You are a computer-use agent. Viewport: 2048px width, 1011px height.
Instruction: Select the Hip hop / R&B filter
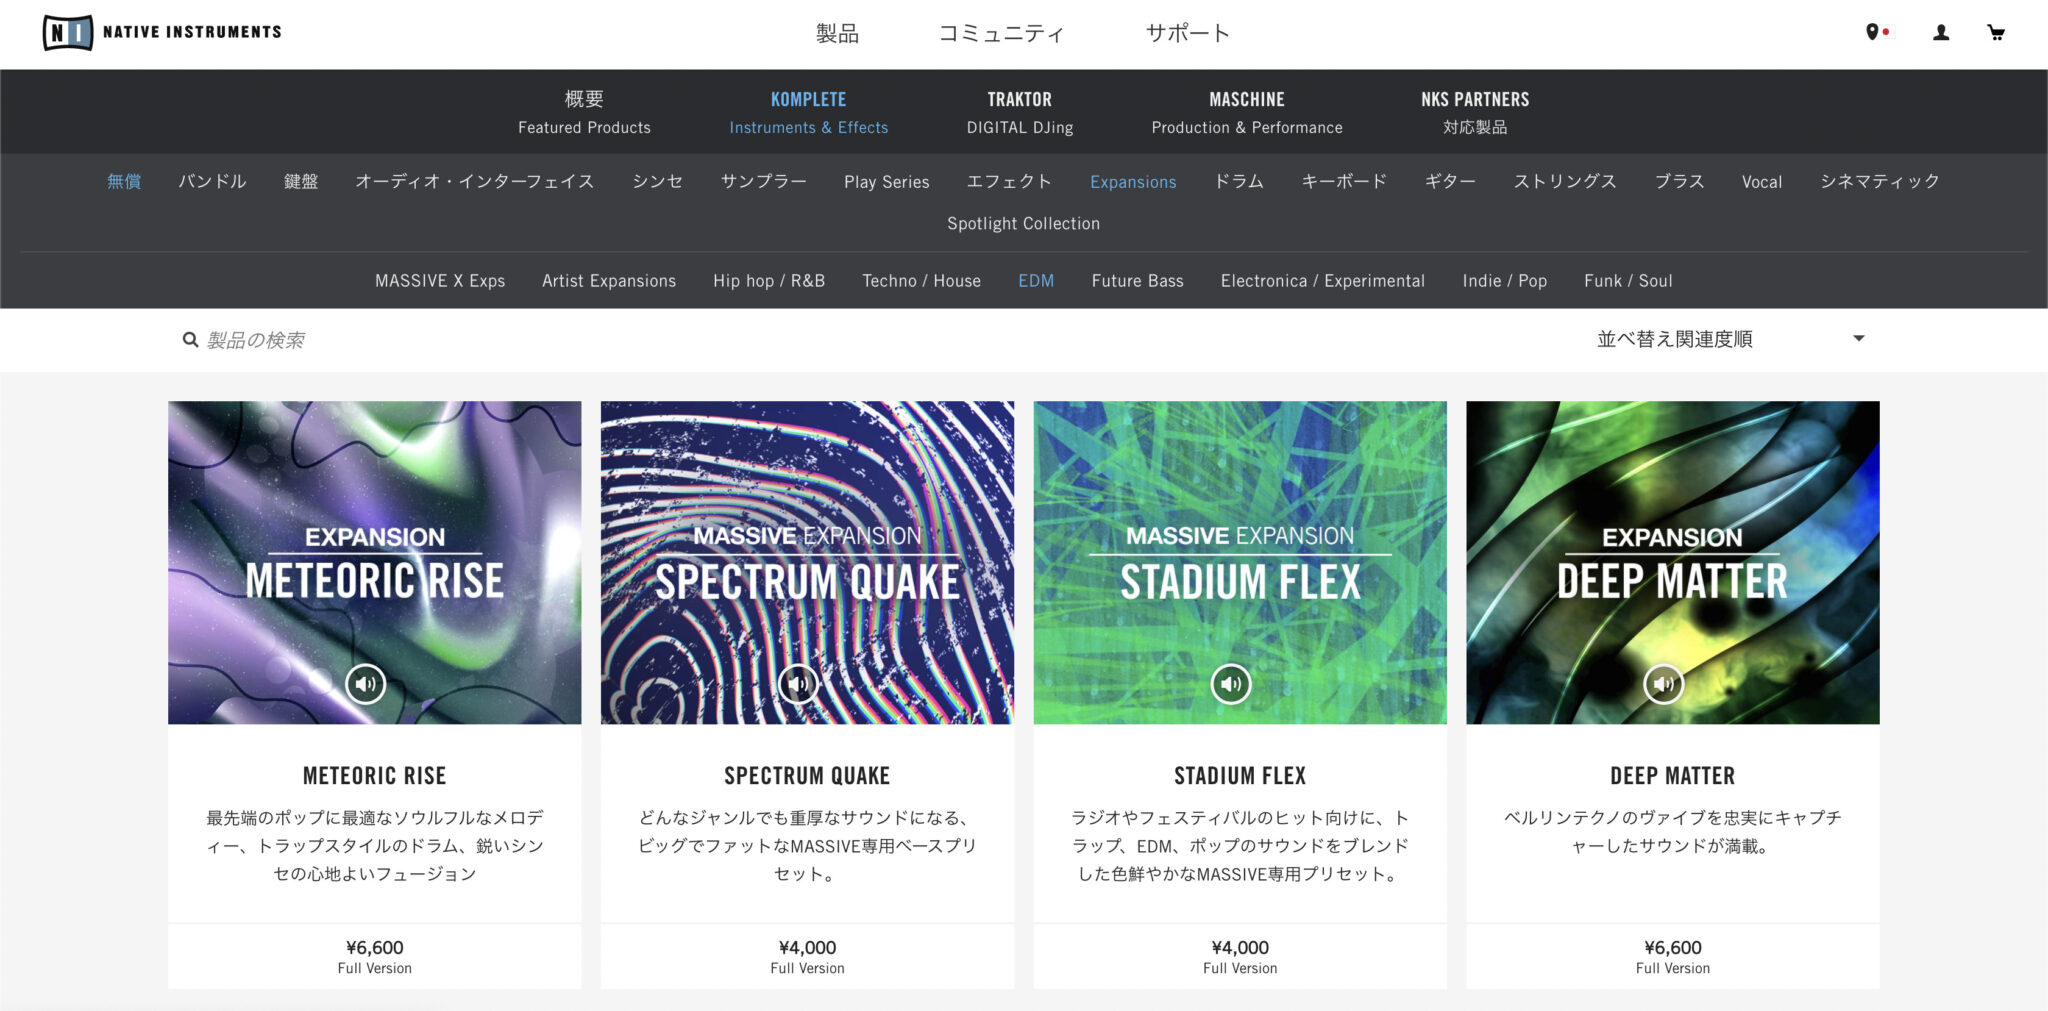pos(769,281)
